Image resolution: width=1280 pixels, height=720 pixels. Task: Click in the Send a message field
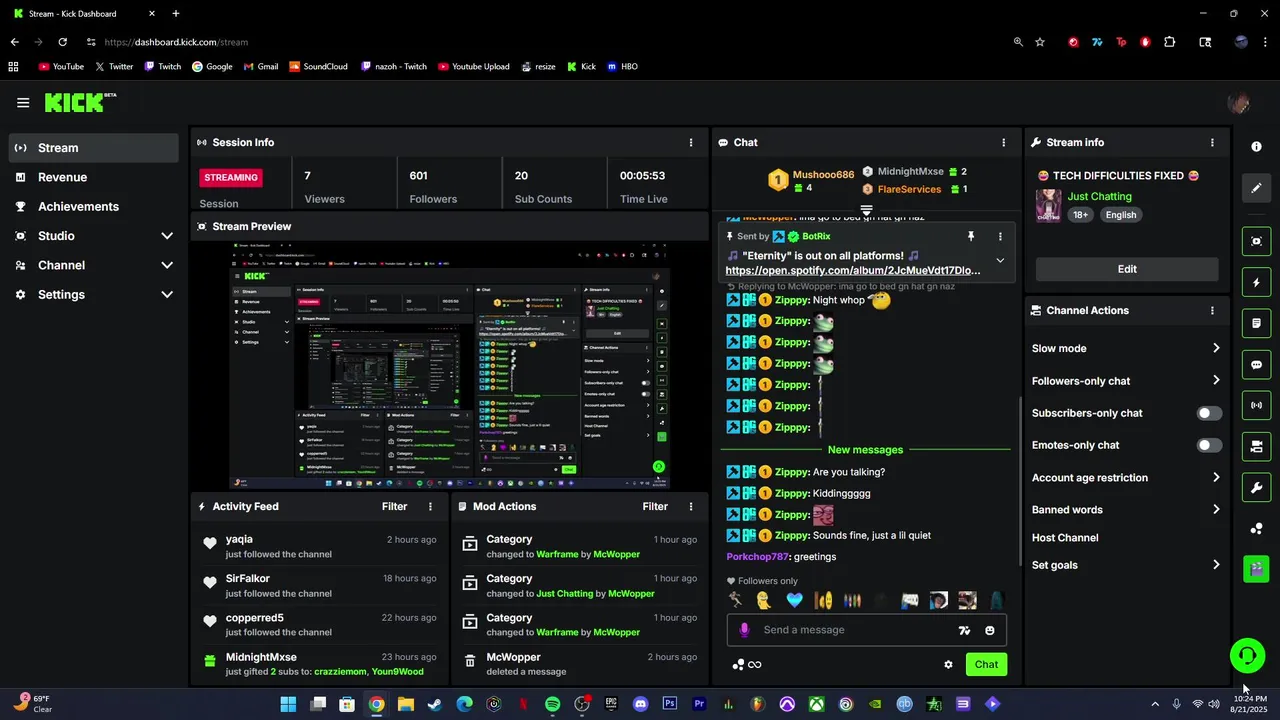(855, 630)
